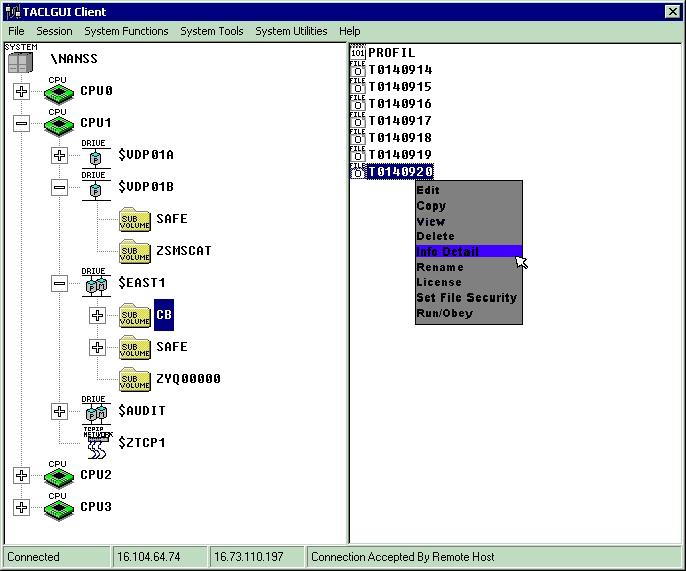The image size is (686, 571).
Task: Click the Connected status bar text
Action: click(33, 557)
